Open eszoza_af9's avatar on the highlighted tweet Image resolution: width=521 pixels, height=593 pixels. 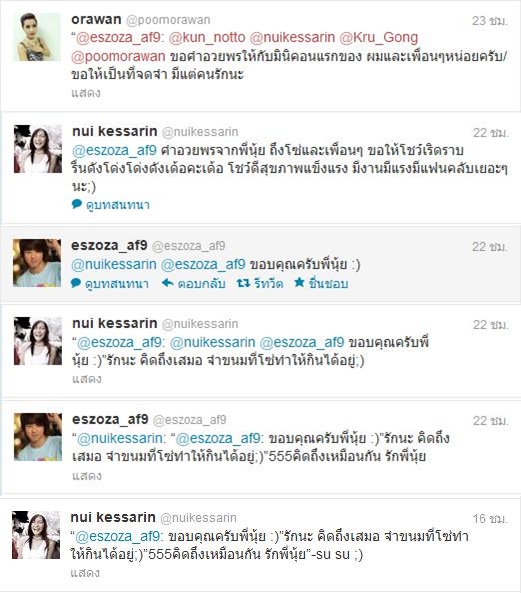tap(37, 263)
